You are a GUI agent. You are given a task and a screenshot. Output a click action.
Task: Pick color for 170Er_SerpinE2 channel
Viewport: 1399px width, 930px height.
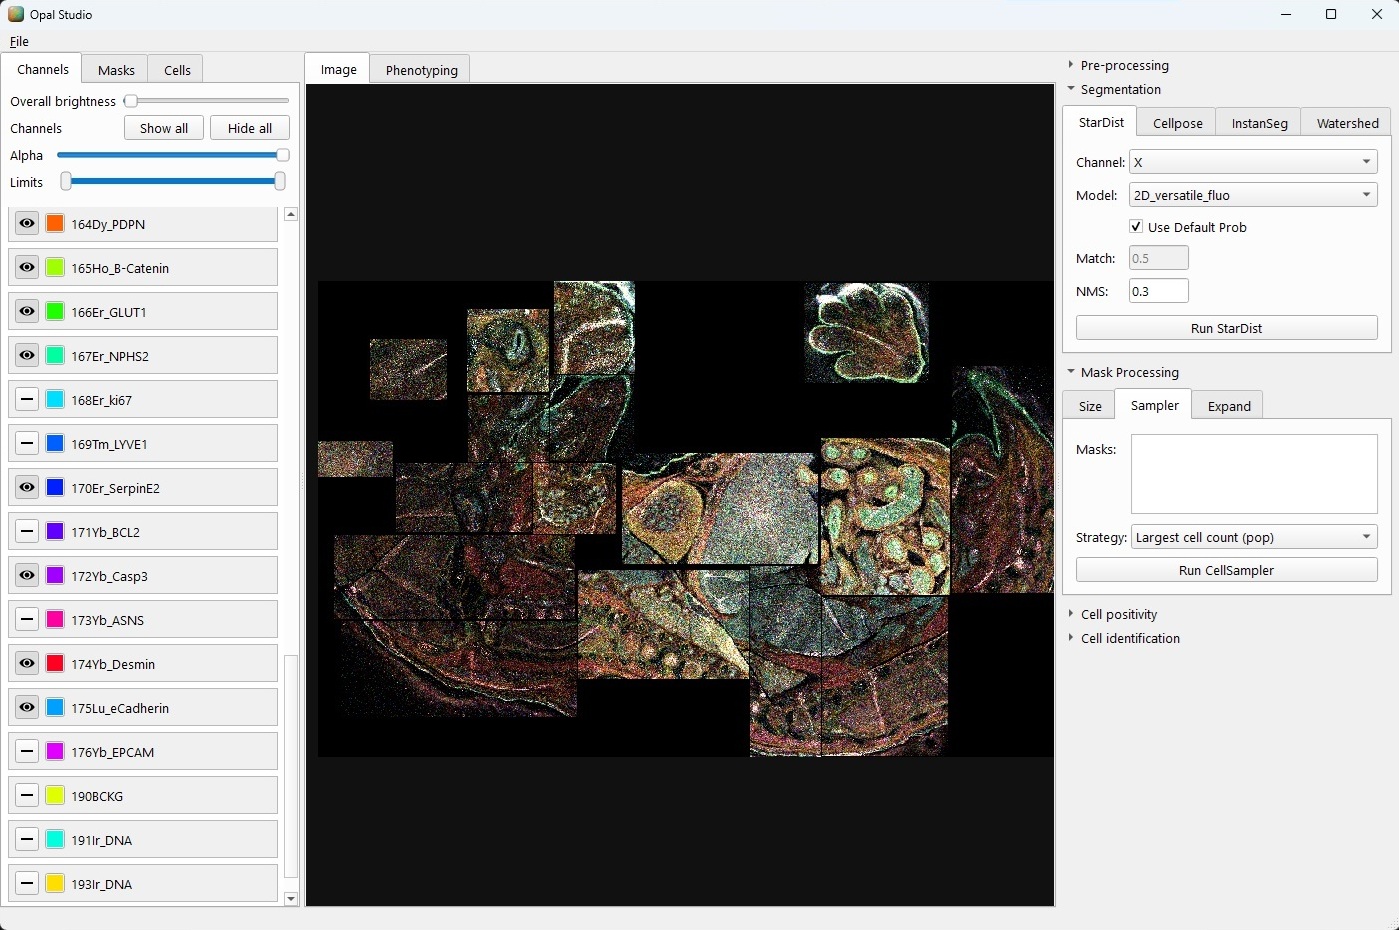[55, 488]
